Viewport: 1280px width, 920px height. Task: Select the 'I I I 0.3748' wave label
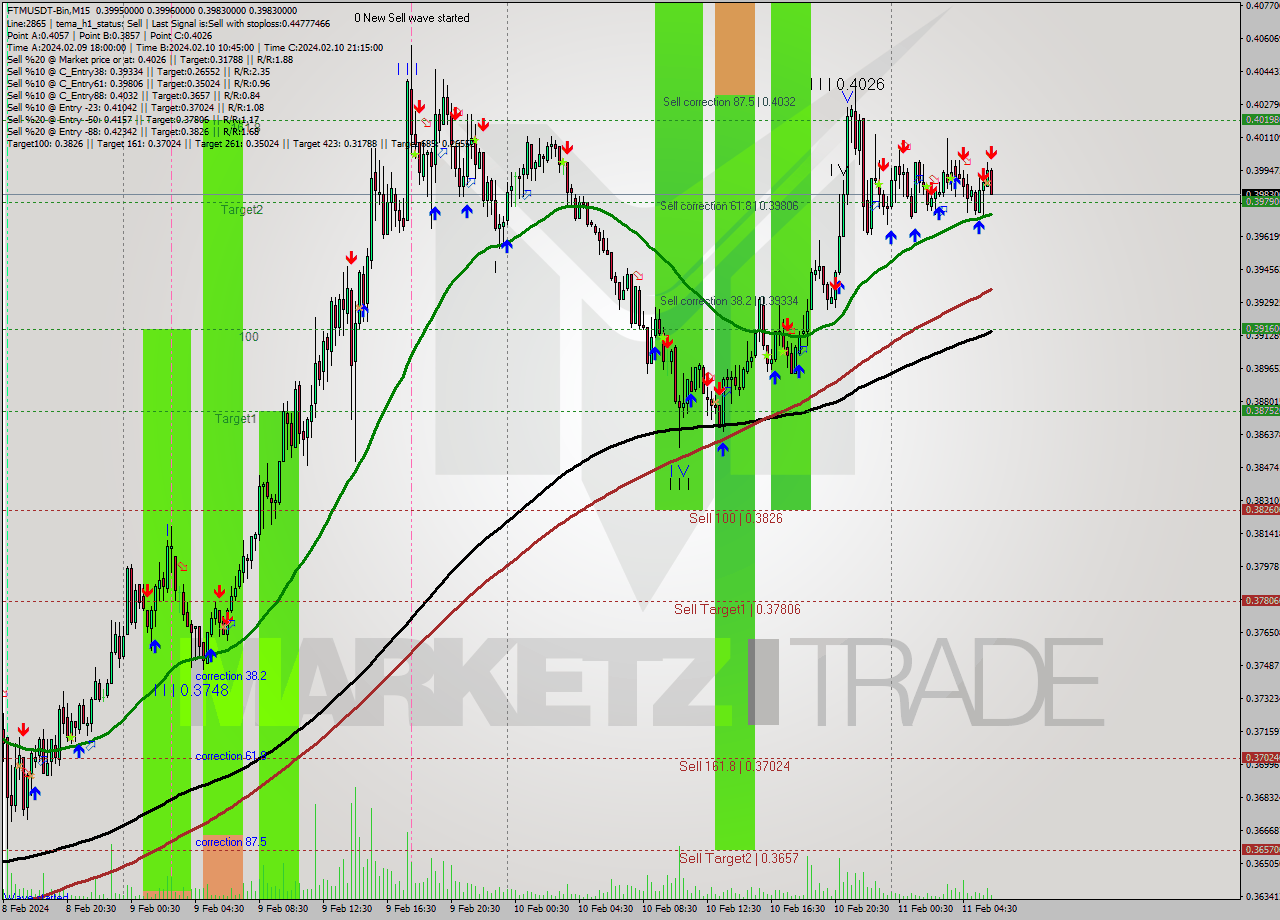click(192, 691)
